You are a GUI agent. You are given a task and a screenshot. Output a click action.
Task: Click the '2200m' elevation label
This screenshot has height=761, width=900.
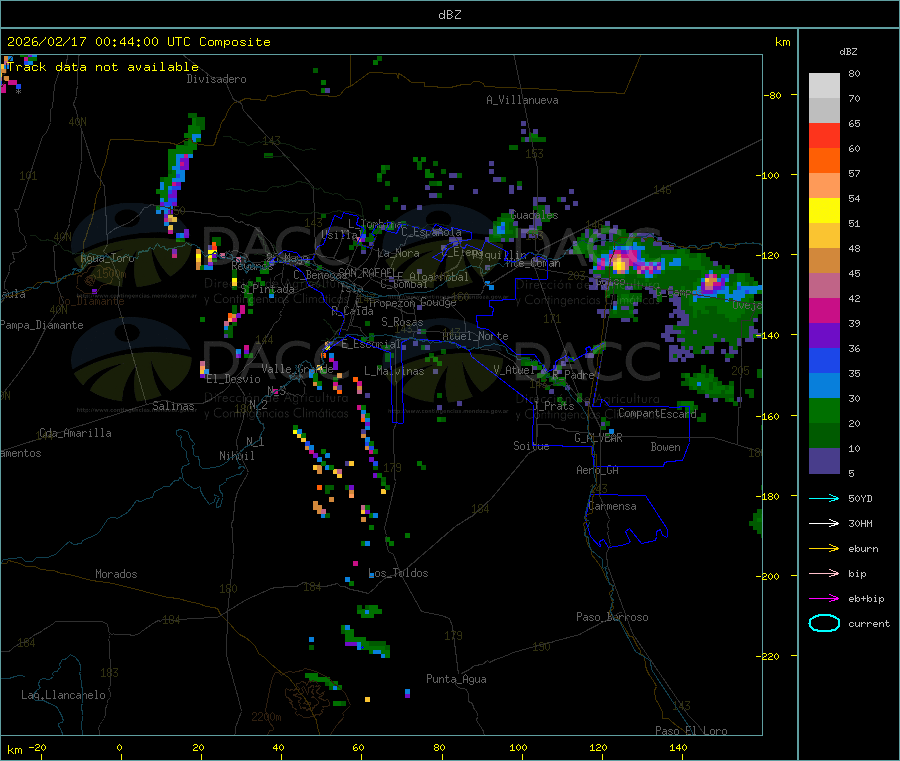[x=266, y=717]
